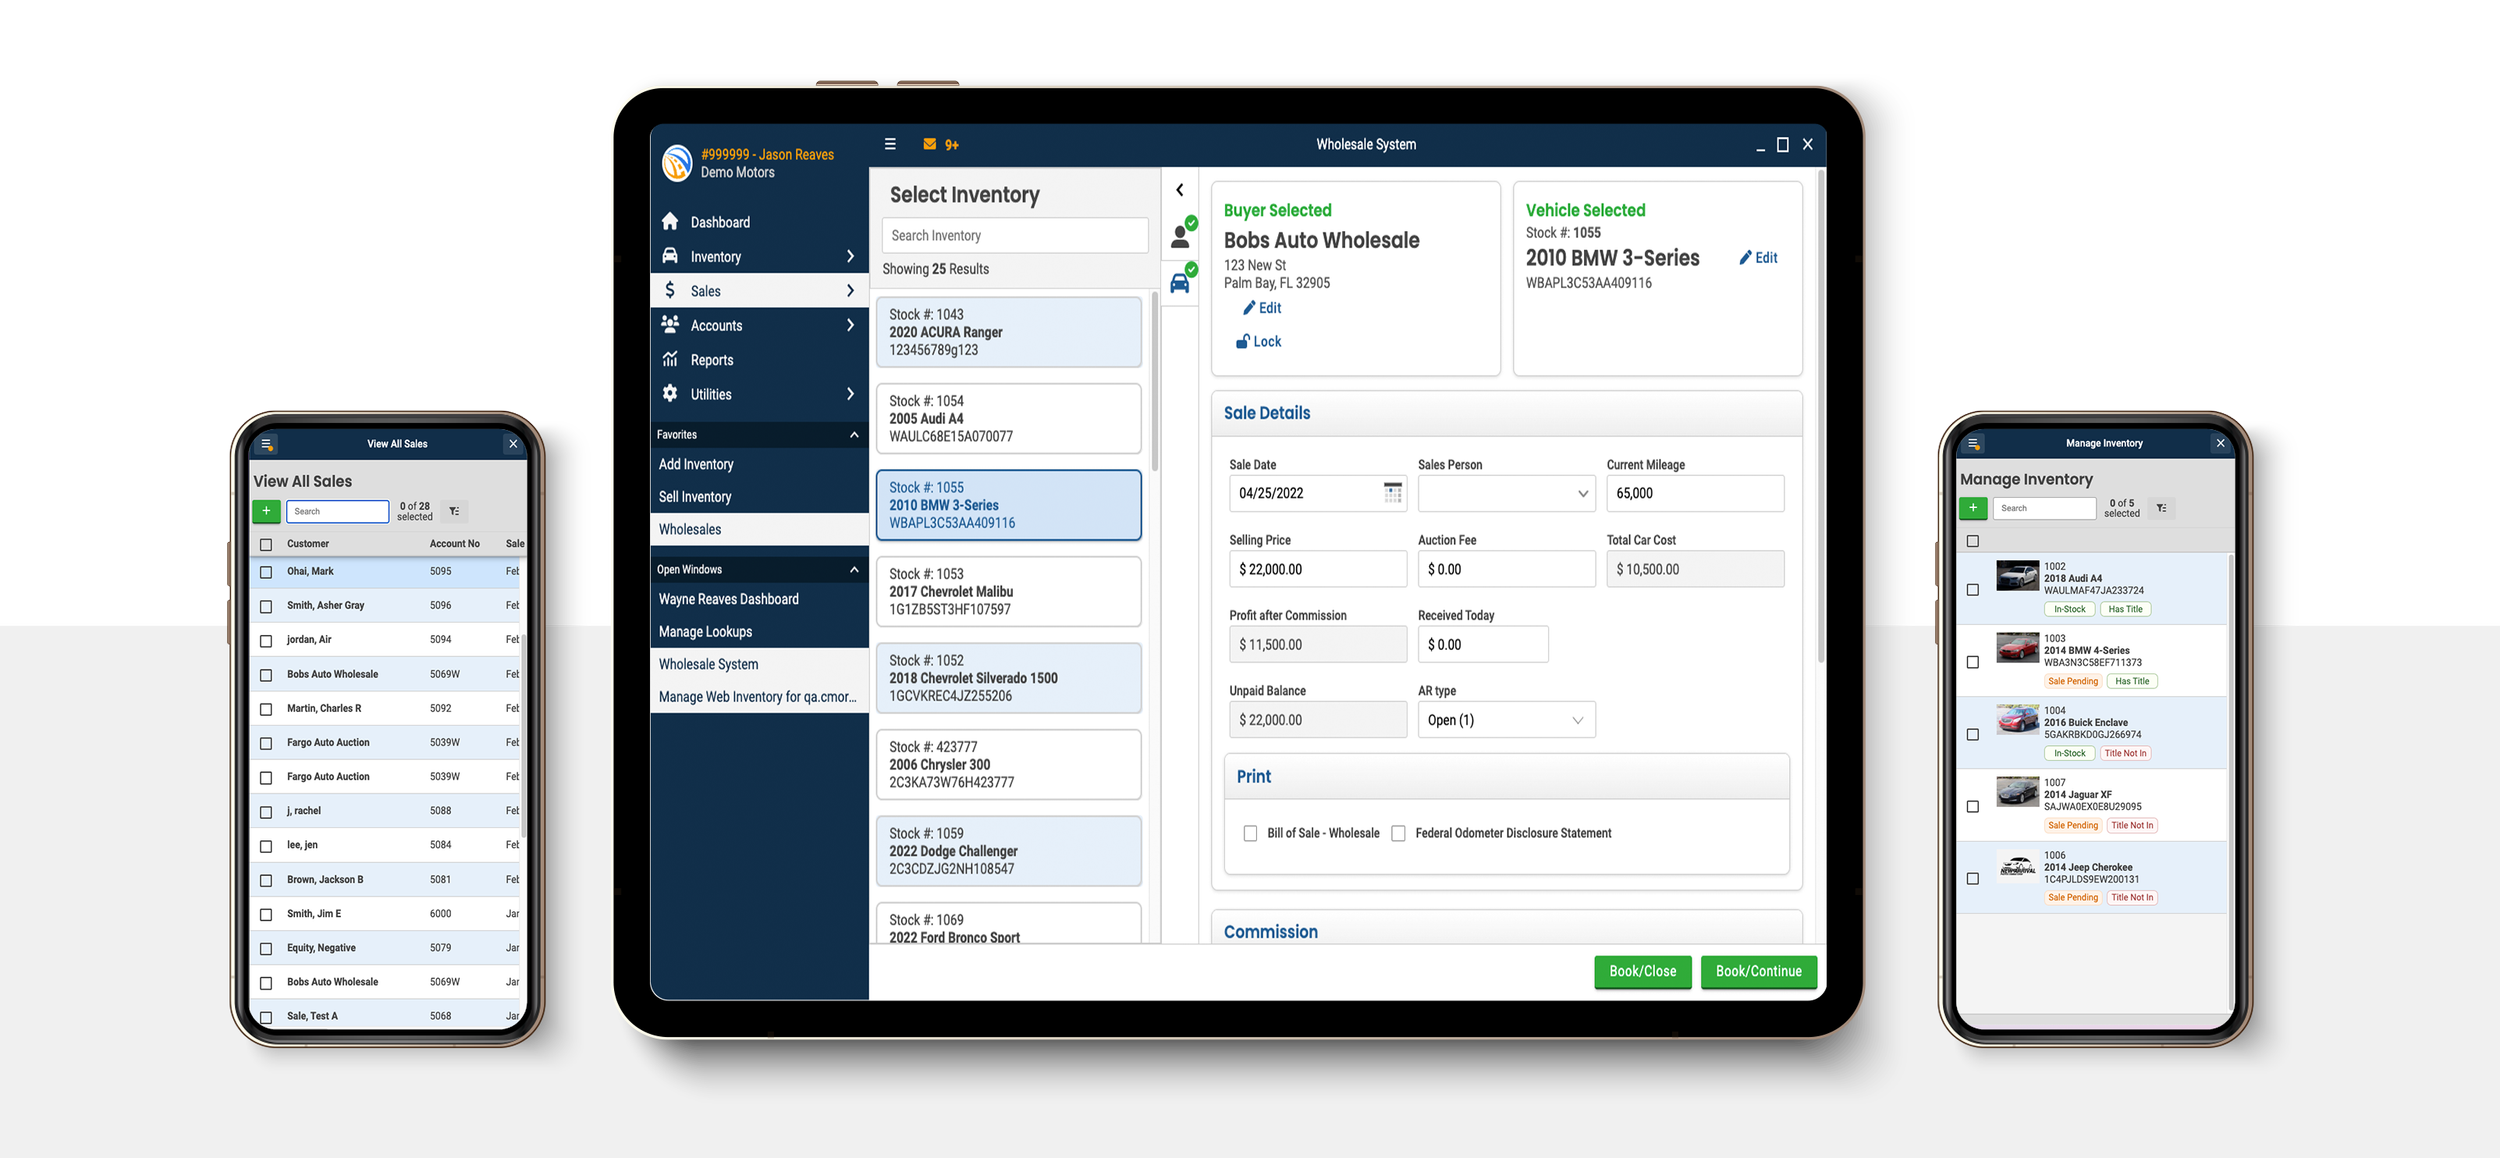
Task: Check the Bill of Sale - Wholesale box
Action: [x=1248, y=832]
